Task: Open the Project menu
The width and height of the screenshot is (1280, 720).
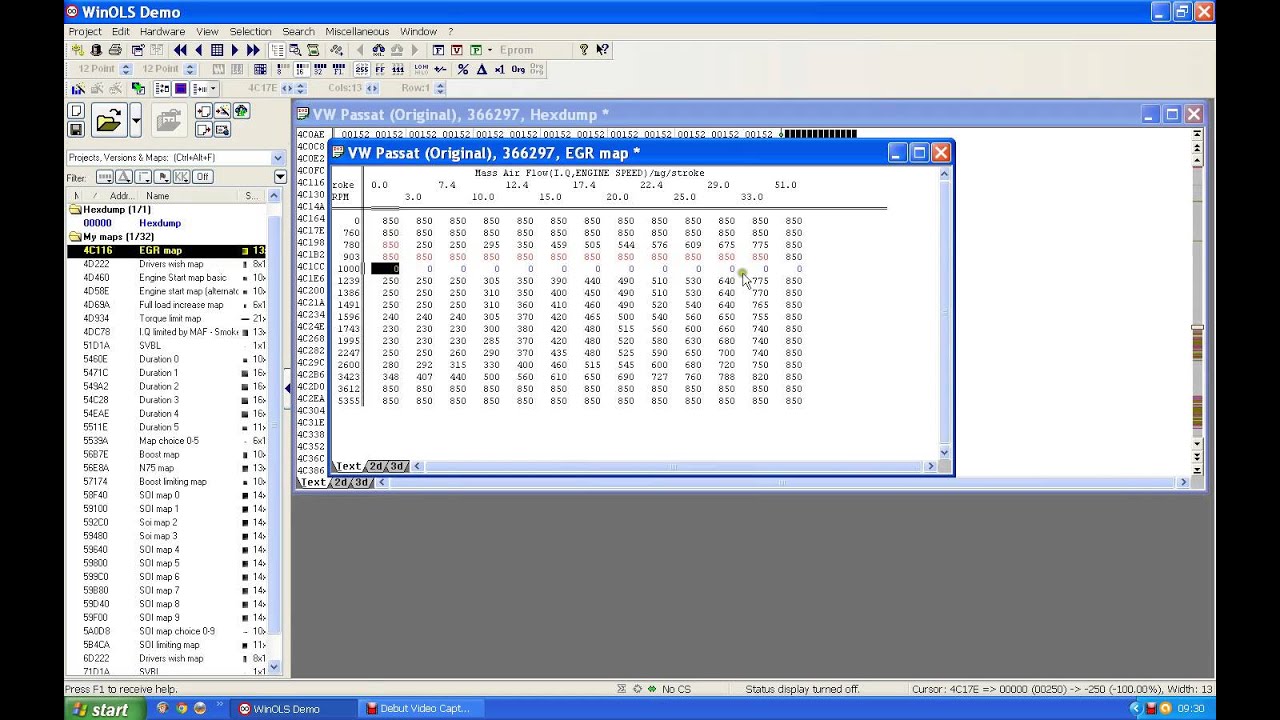Action: tap(85, 32)
